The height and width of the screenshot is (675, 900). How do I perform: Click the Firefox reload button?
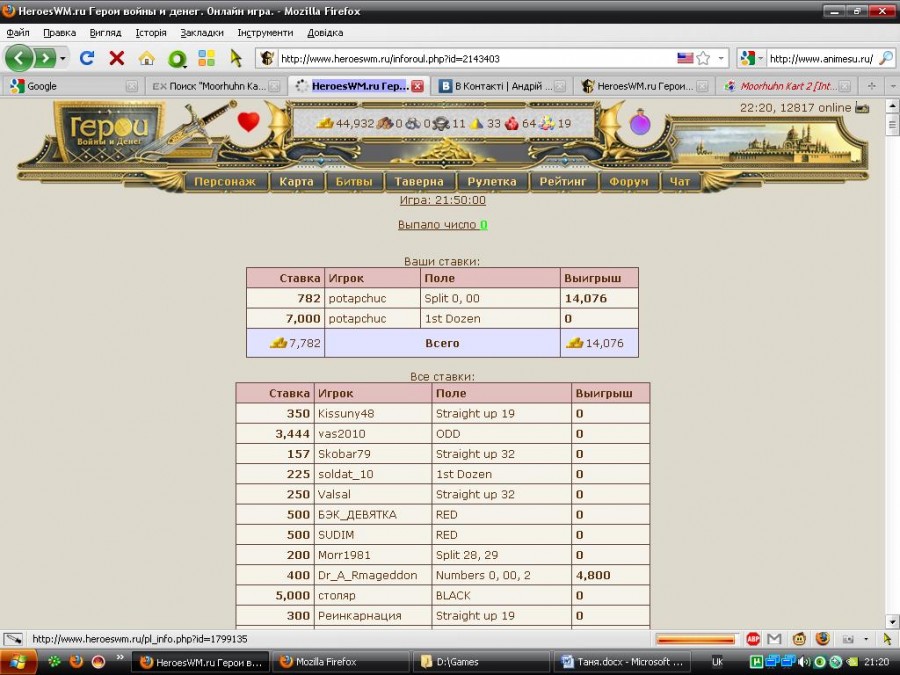[87, 58]
